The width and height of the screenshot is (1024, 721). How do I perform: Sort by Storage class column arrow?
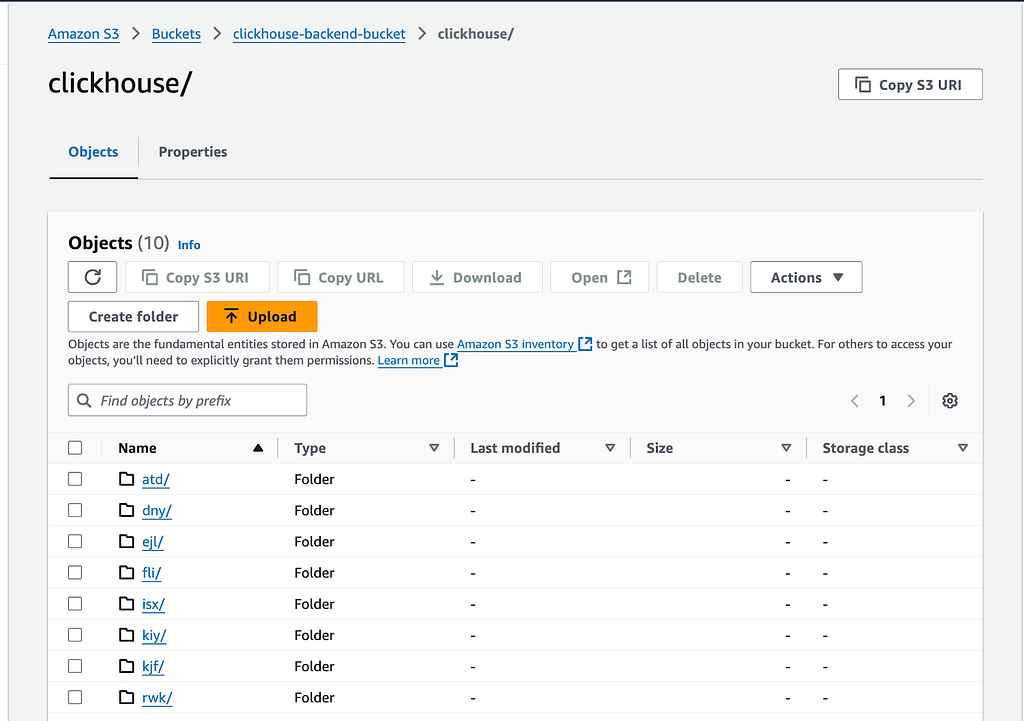(x=963, y=448)
